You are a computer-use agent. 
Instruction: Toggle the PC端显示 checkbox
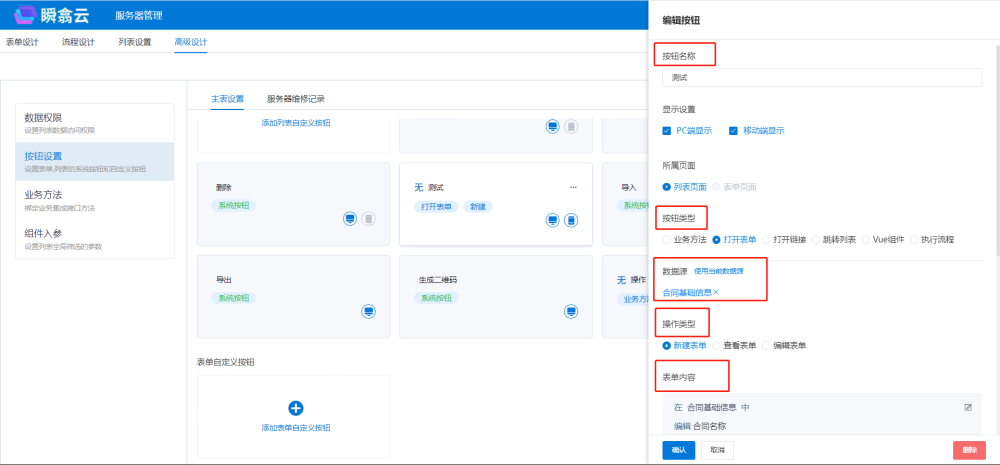coord(667,130)
